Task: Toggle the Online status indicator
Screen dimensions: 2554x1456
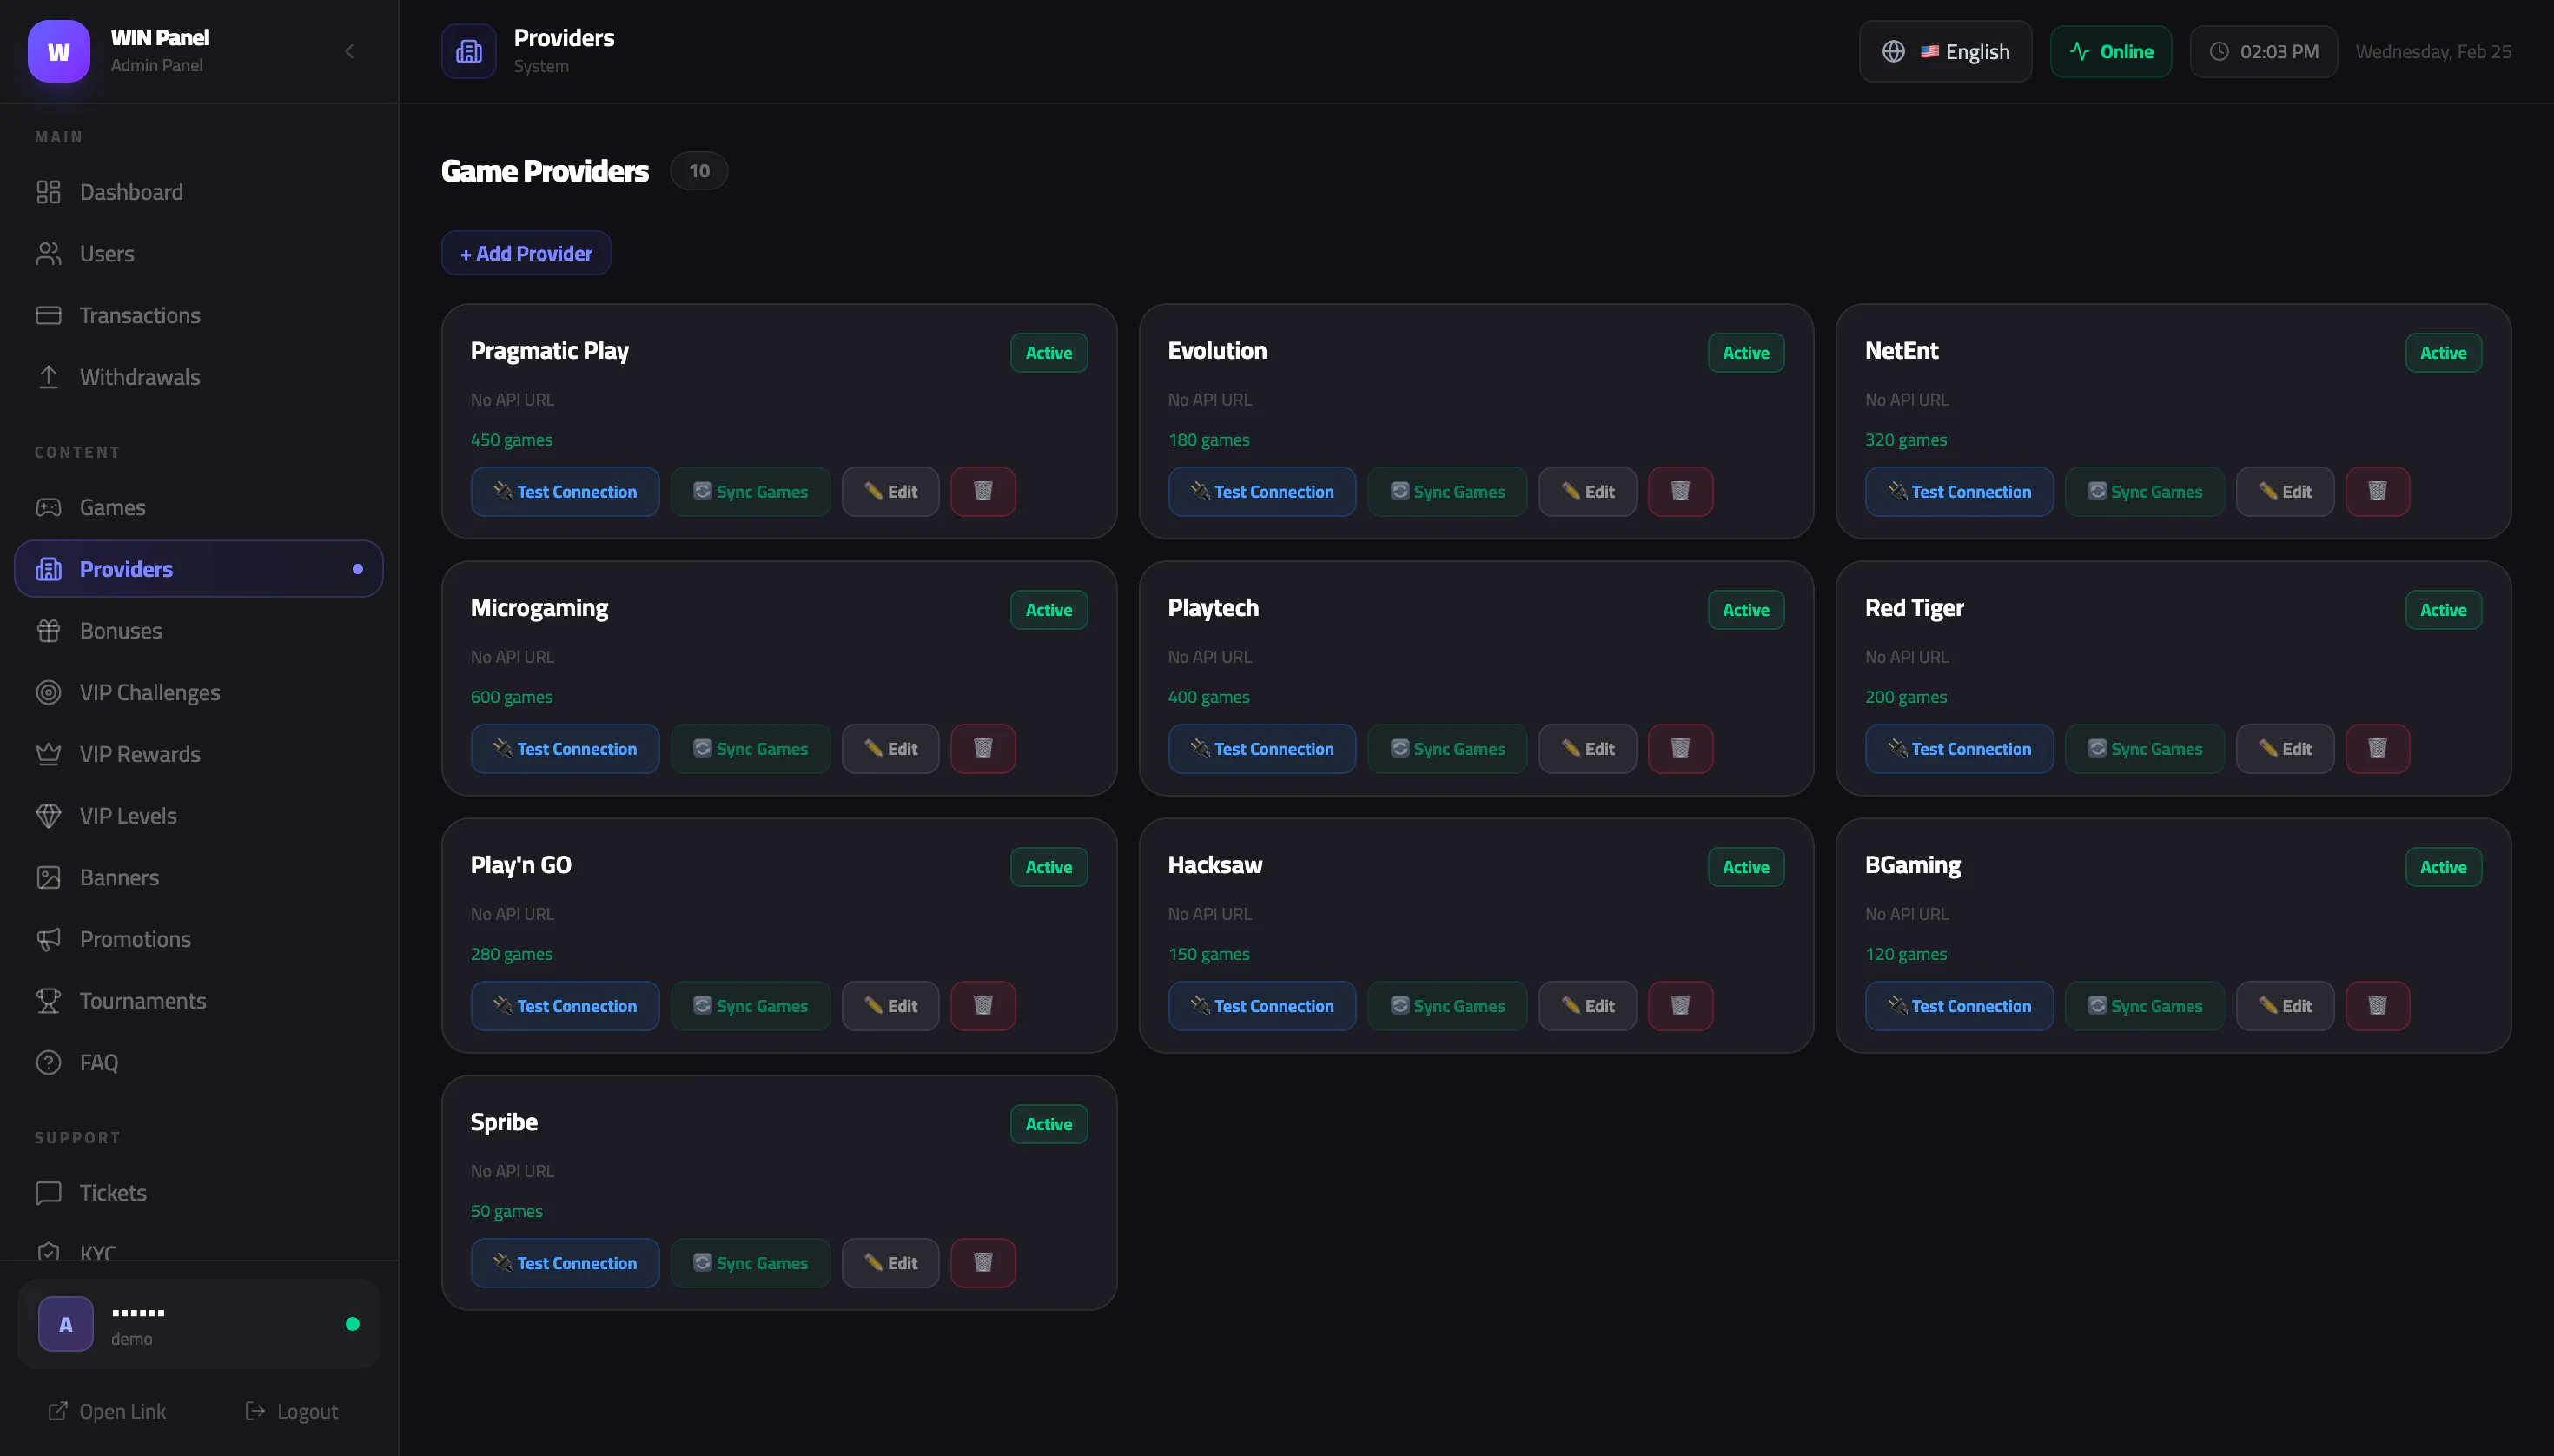Action: coord(2110,51)
